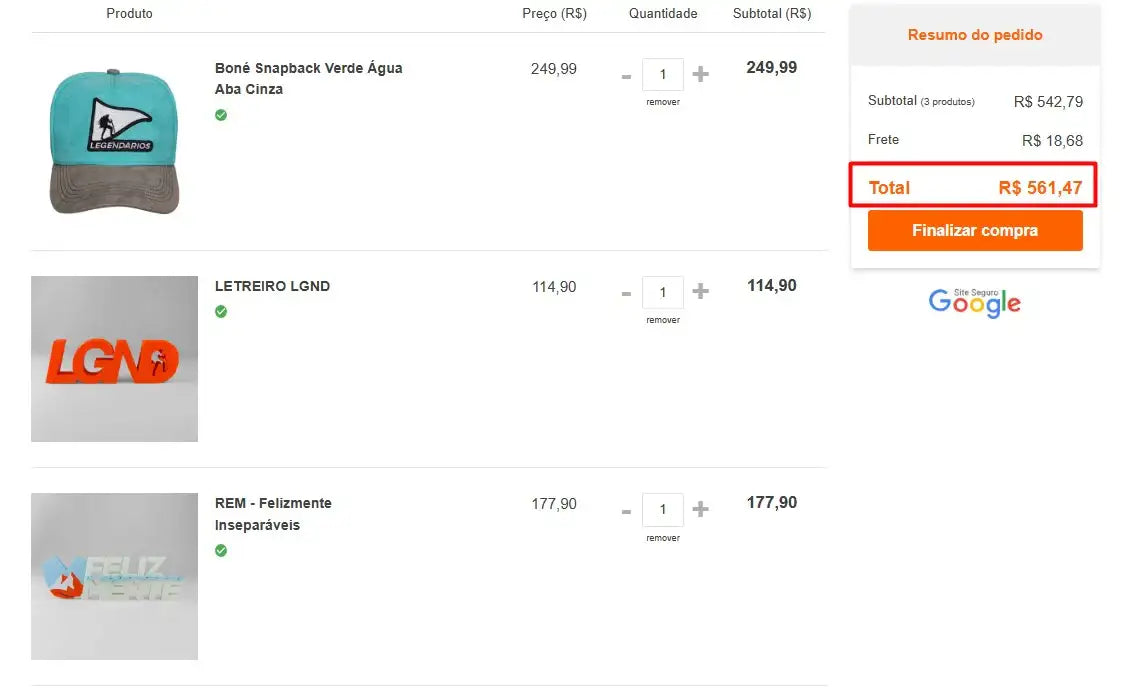
Task: Open product Boné Snapback Verde Água Aba Cinza
Action: 308,78
